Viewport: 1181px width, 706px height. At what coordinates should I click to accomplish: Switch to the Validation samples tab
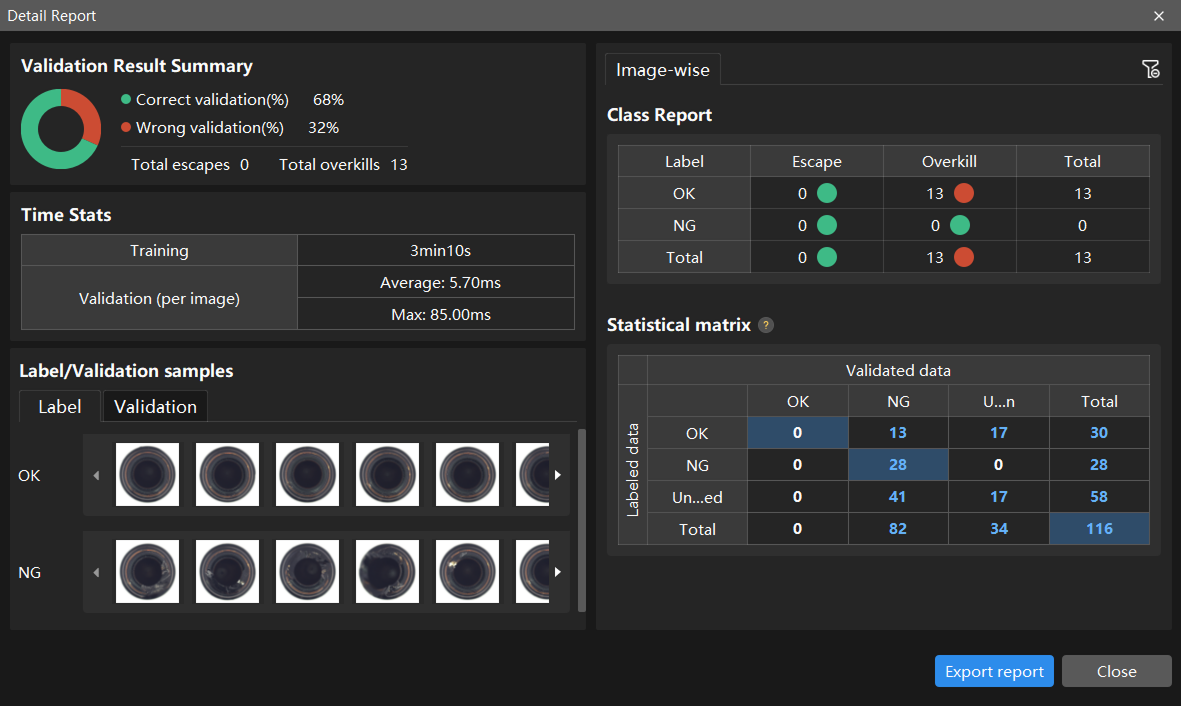tap(155, 406)
